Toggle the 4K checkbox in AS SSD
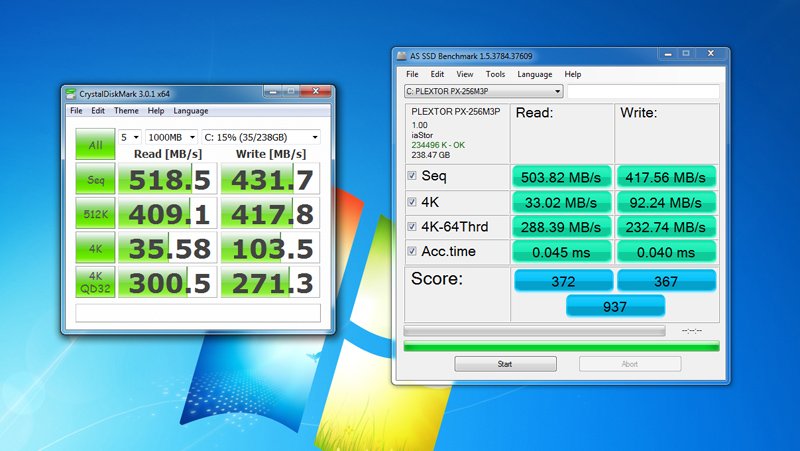This screenshot has height=451, width=800. pyautogui.click(x=413, y=201)
